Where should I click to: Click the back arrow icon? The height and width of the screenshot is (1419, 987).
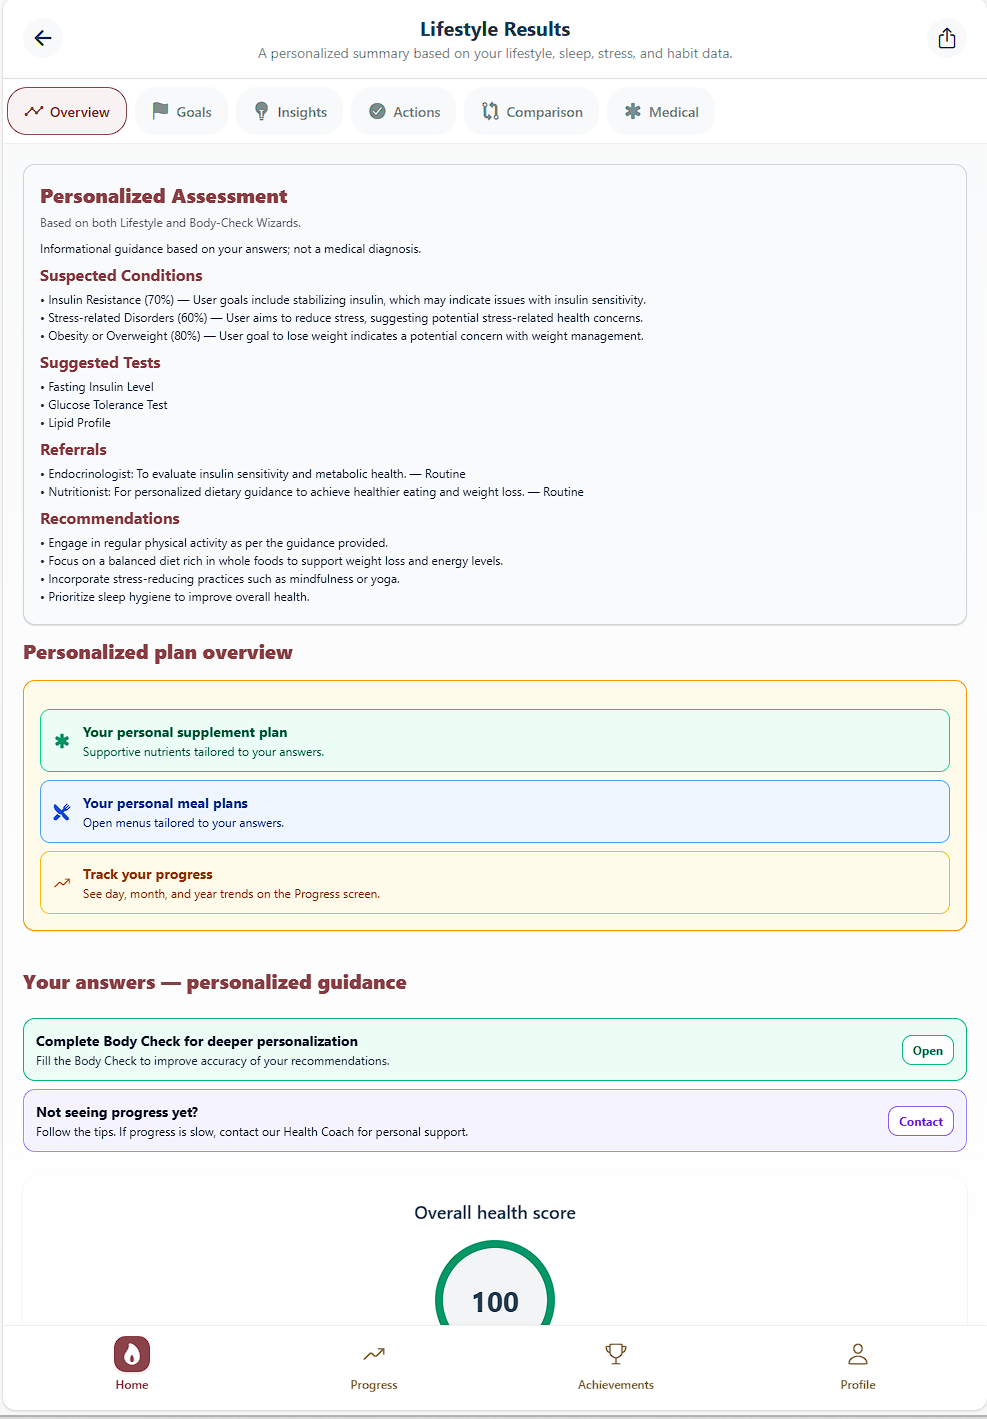(43, 38)
